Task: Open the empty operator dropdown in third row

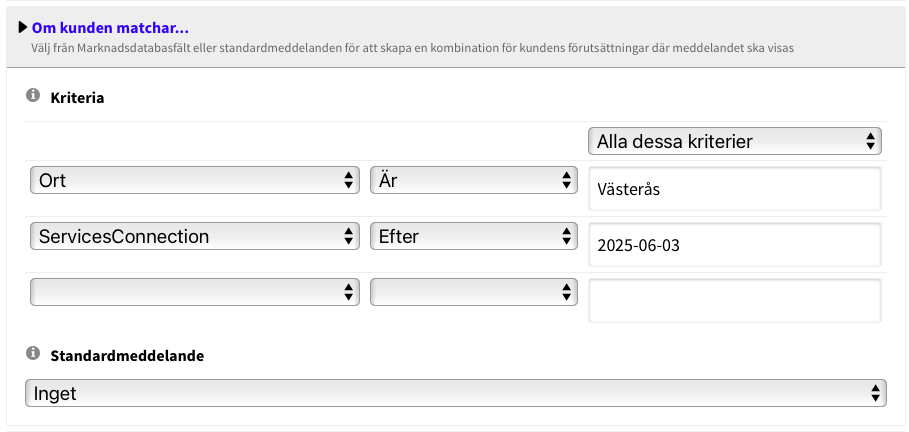Action: pos(474,292)
